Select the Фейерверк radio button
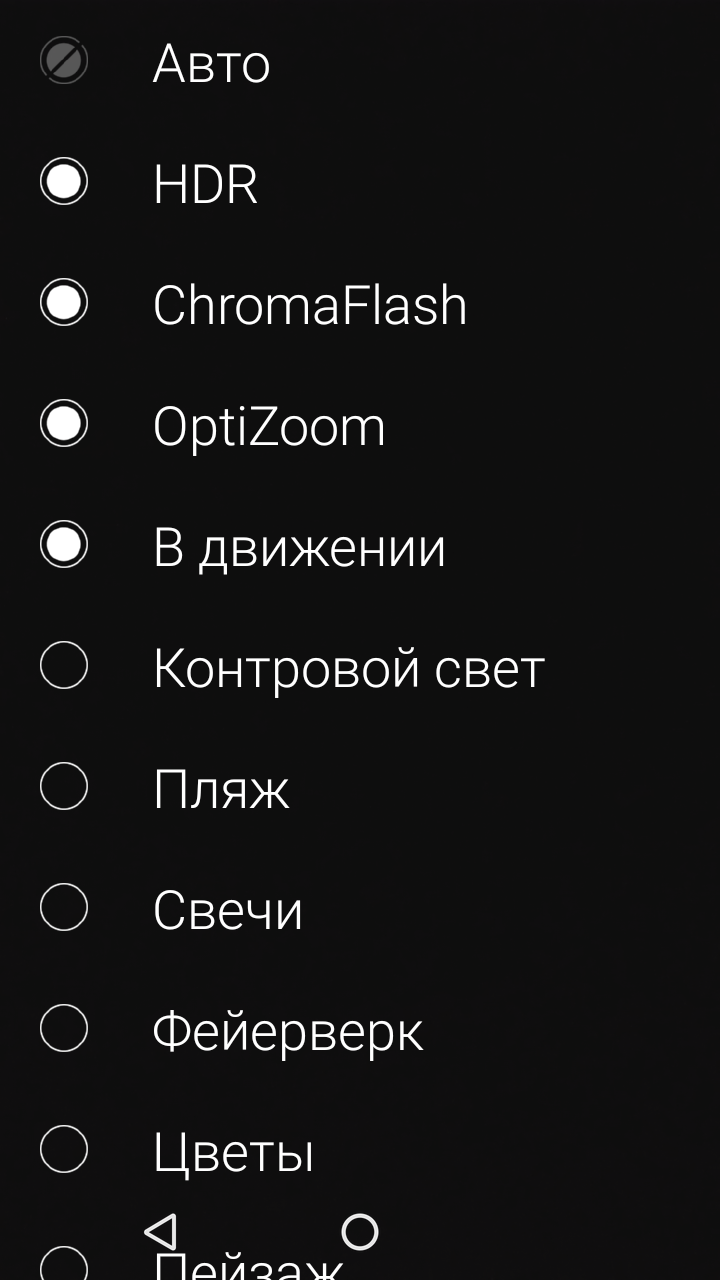Screen dimensions: 720x1280 64,1029
